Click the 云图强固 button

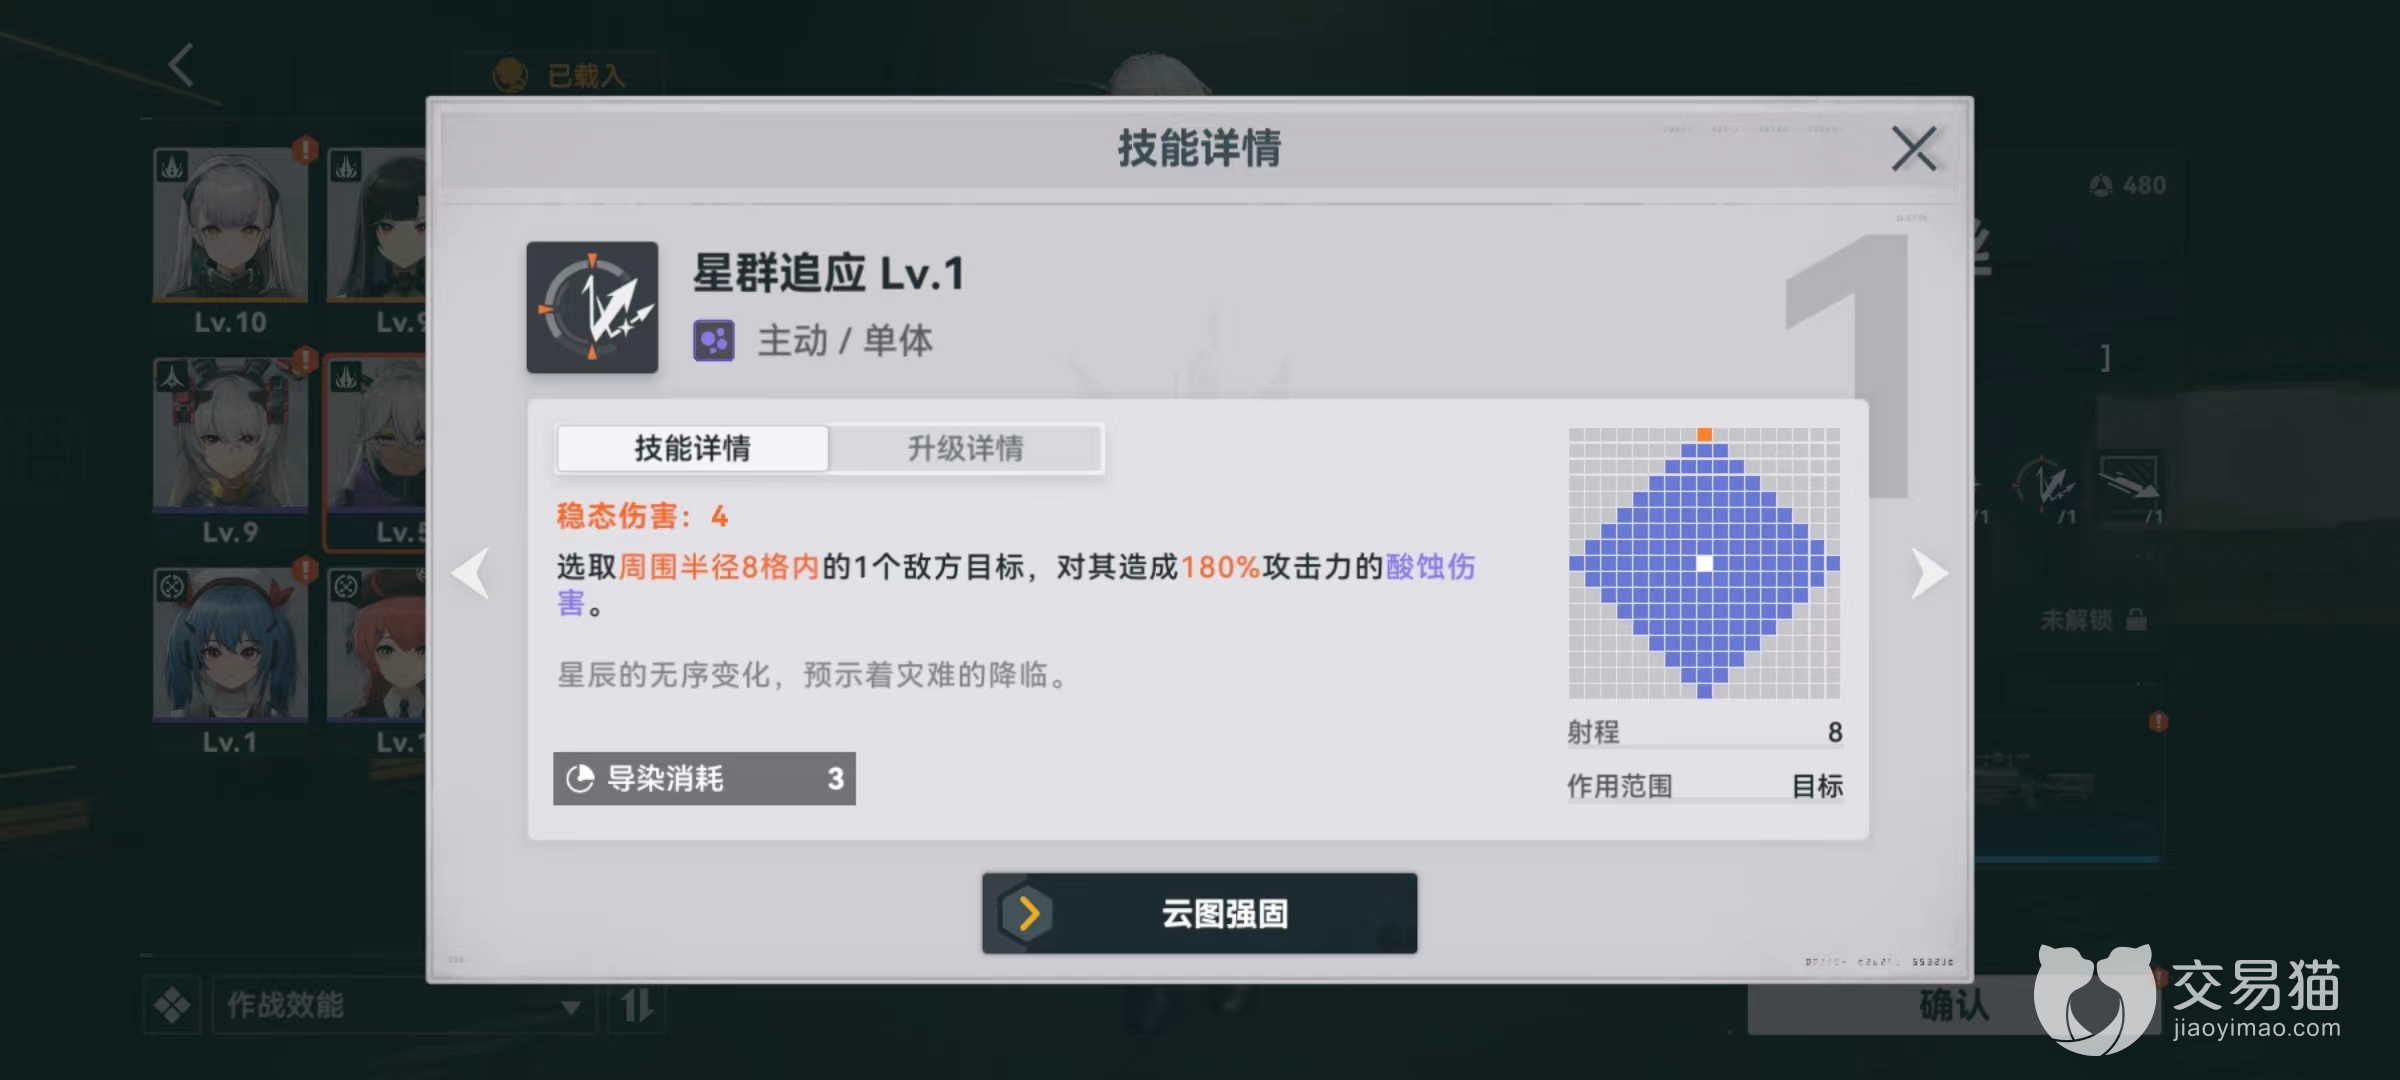[1199, 913]
